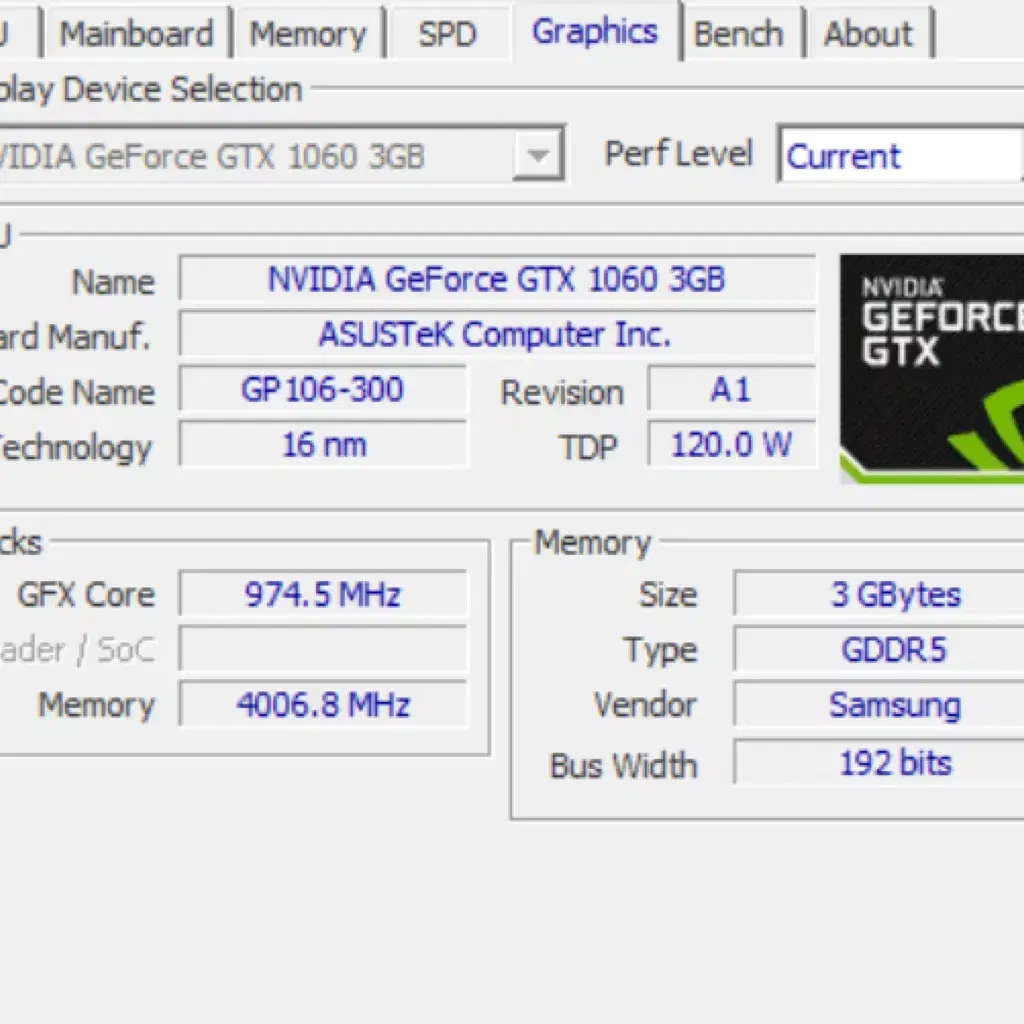Image resolution: width=1024 pixels, height=1024 pixels.
Task: Click the 120.0 W TDP value
Action: [x=731, y=444]
